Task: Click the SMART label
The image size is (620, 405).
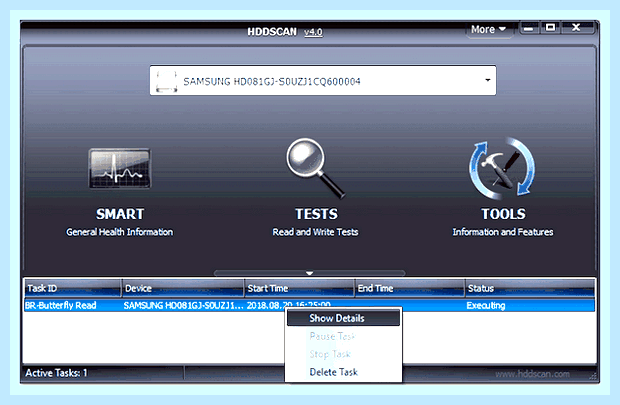Action: pos(120,214)
